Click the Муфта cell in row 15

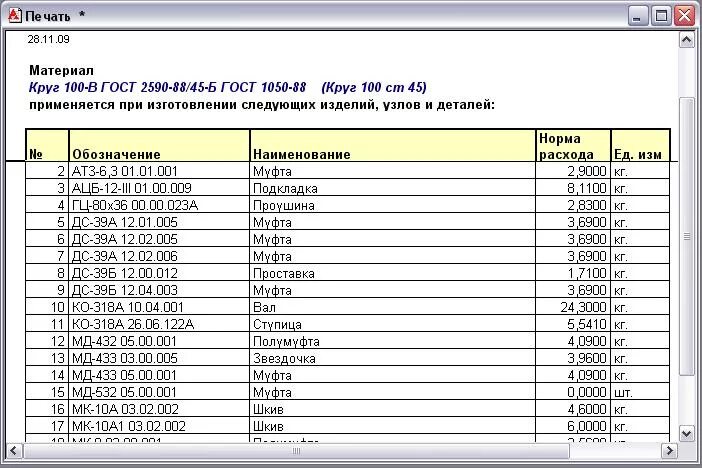click(x=393, y=392)
